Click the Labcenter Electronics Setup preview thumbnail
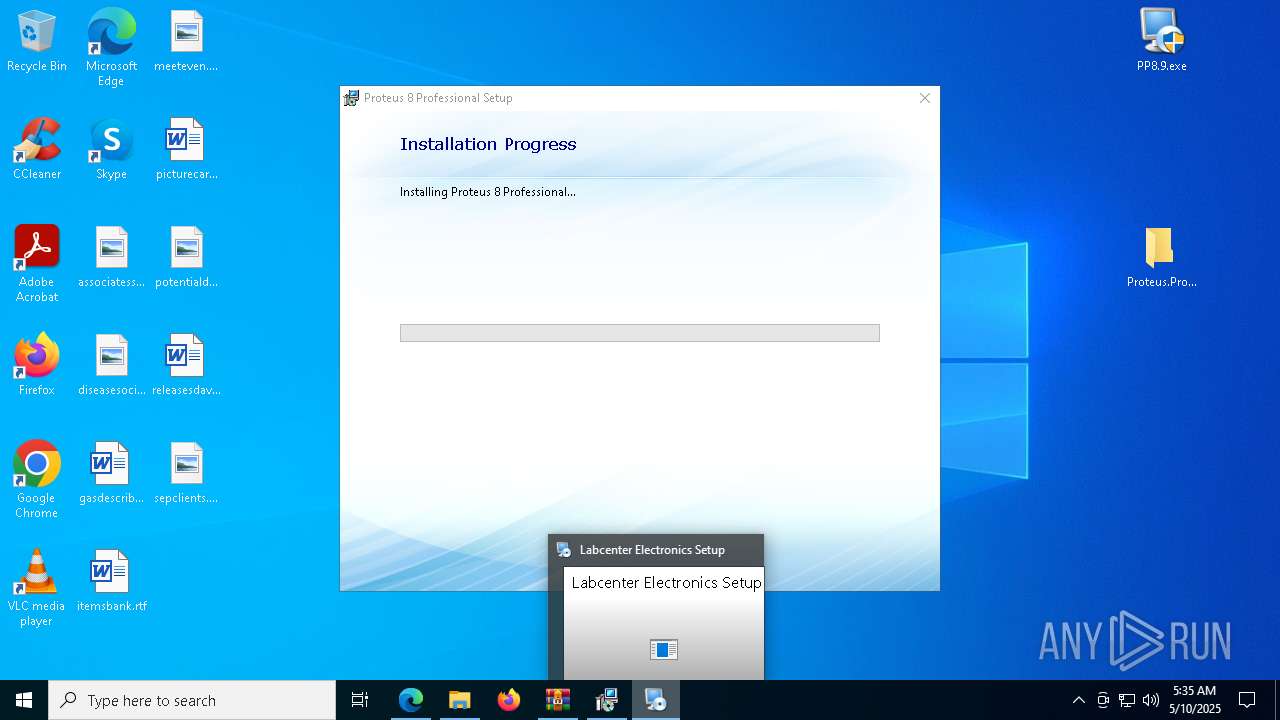The image size is (1280, 720). 664,624
